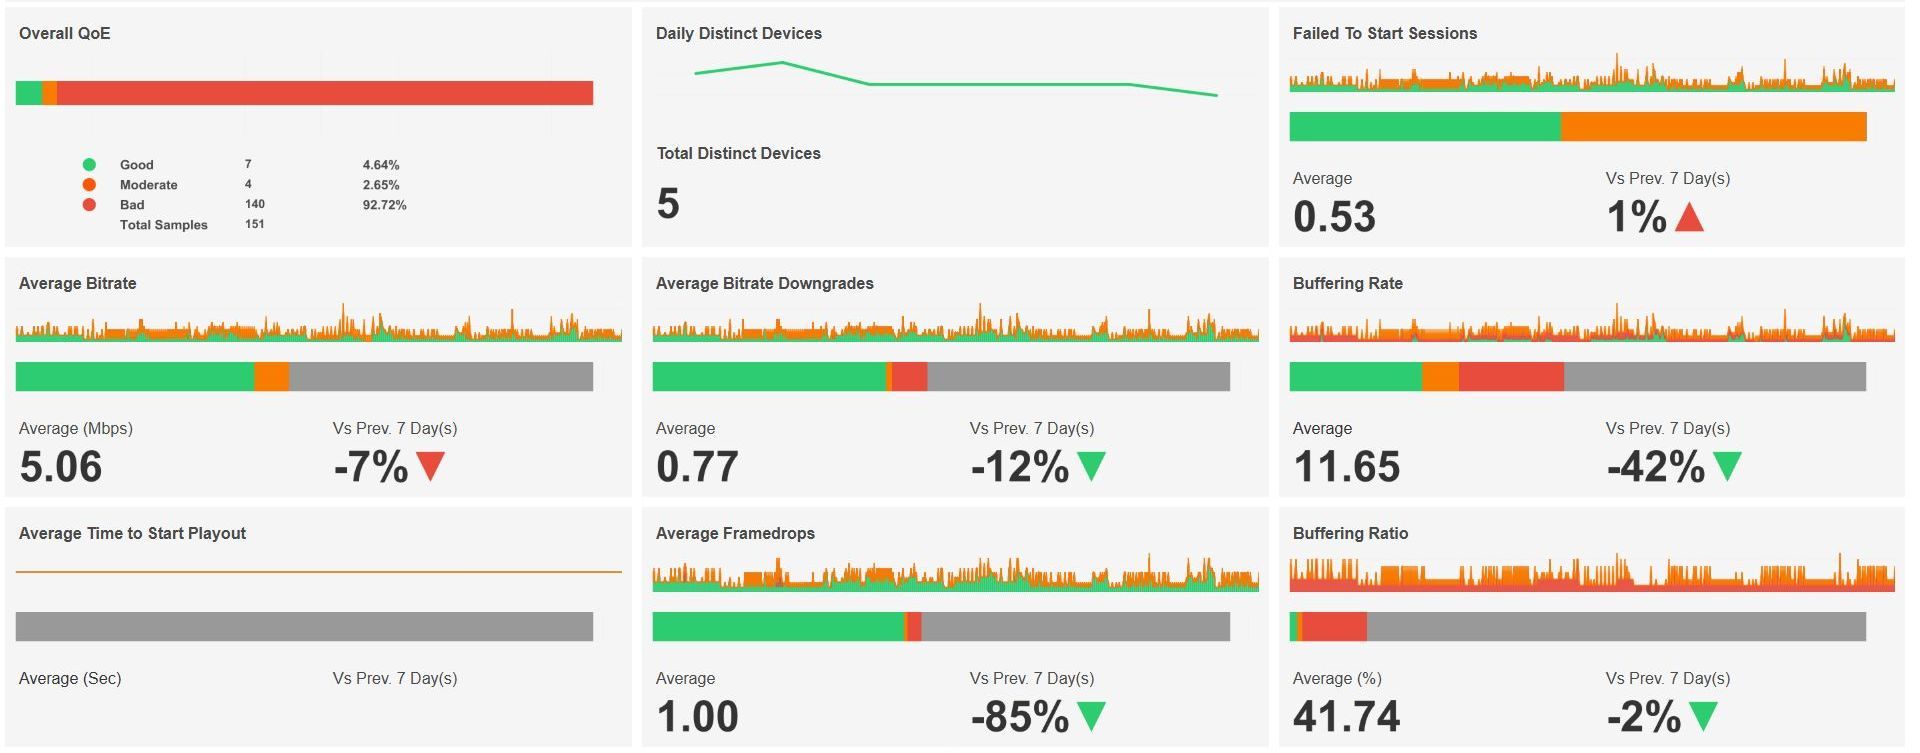The height and width of the screenshot is (753, 1920).
Task: Click the green segment of Average Bitrate bar
Action: 135,377
